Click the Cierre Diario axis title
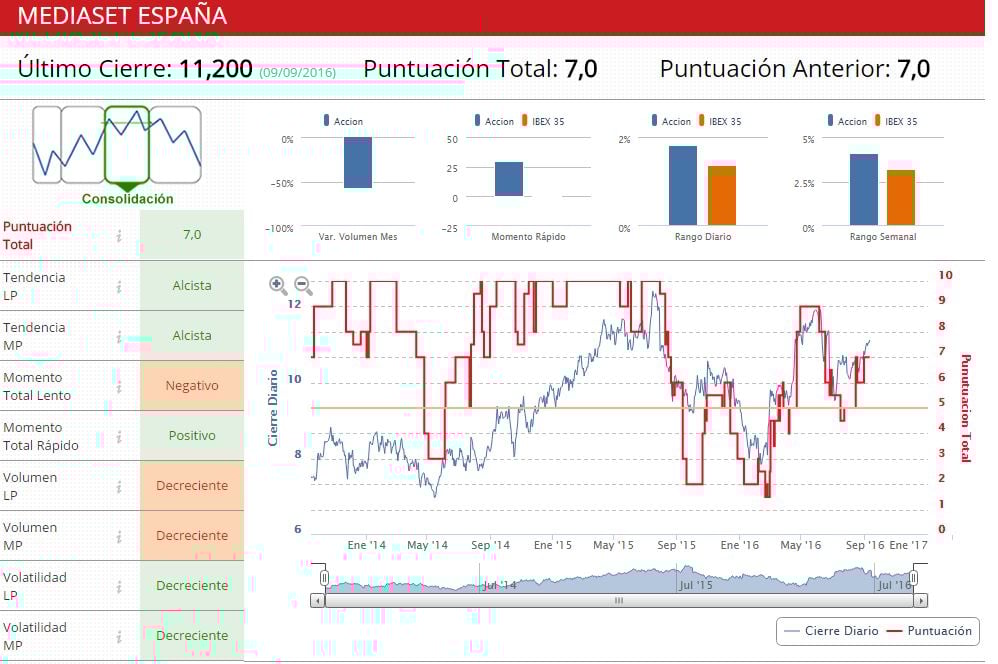 (x=273, y=407)
